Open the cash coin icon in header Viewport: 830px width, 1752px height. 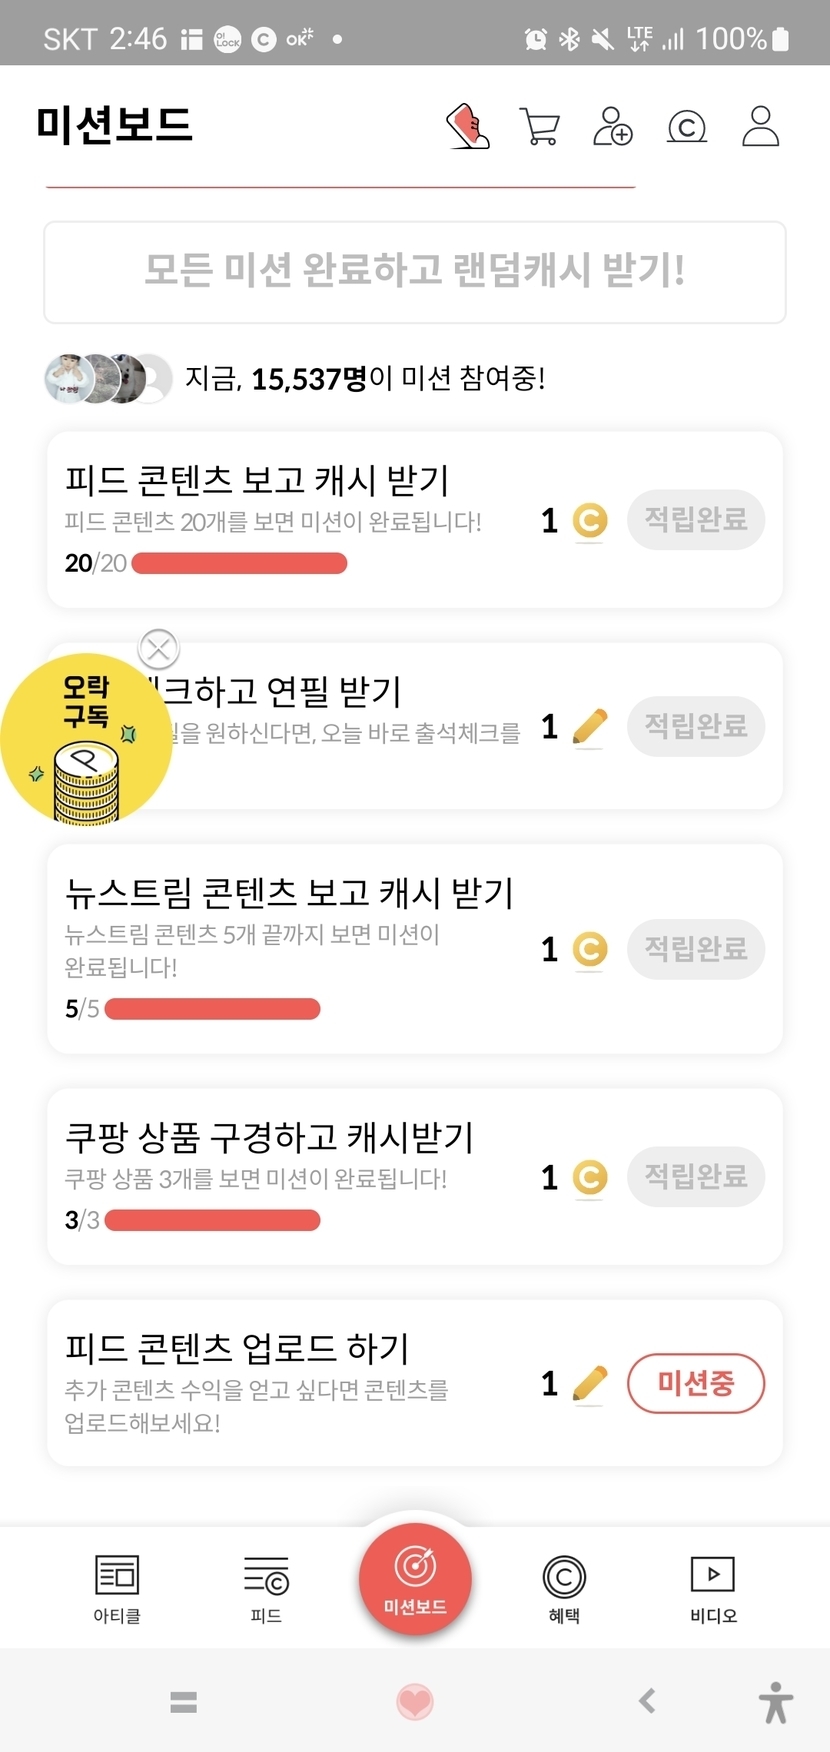click(x=686, y=127)
